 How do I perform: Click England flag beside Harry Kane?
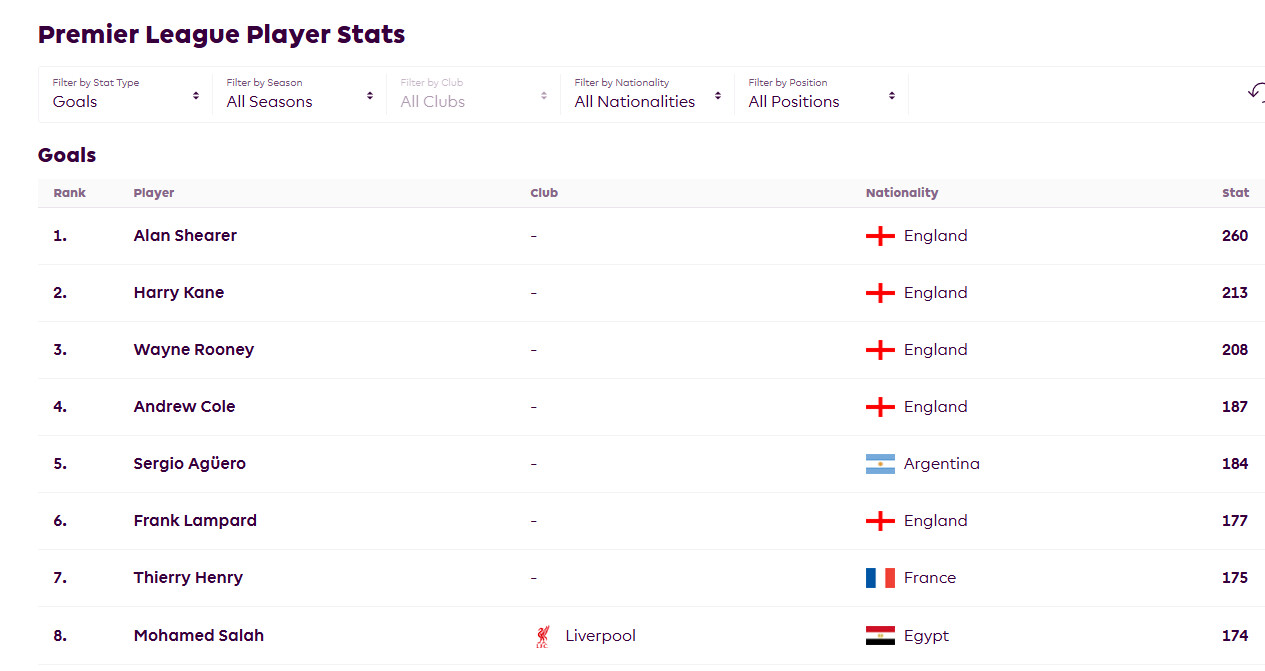point(880,293)
